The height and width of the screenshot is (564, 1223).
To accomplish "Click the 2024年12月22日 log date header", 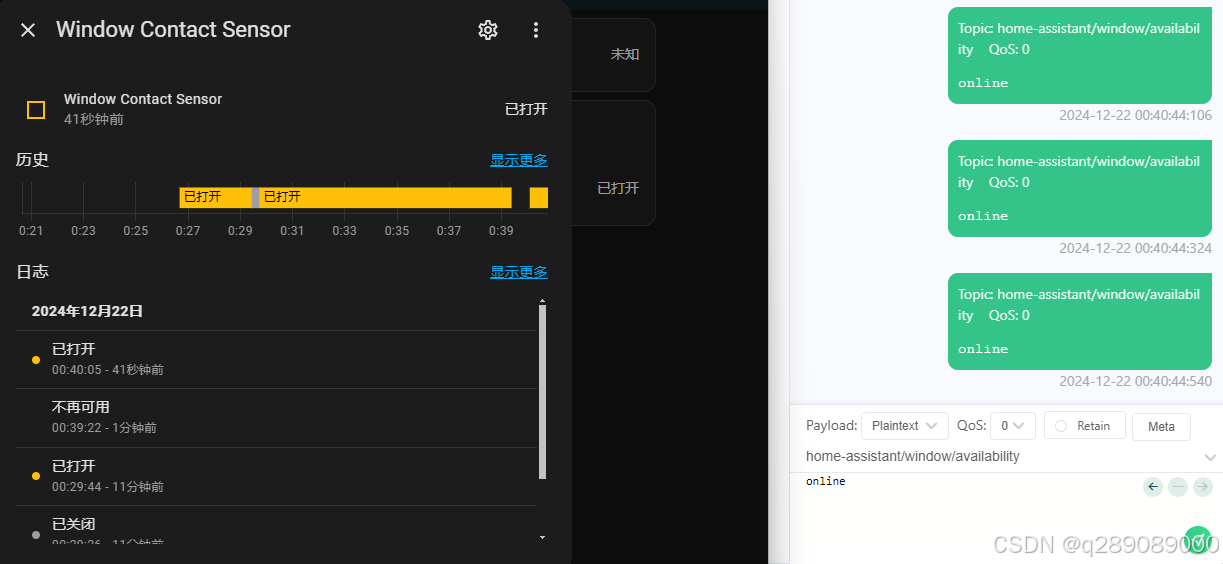I will [x=87, y=311].
